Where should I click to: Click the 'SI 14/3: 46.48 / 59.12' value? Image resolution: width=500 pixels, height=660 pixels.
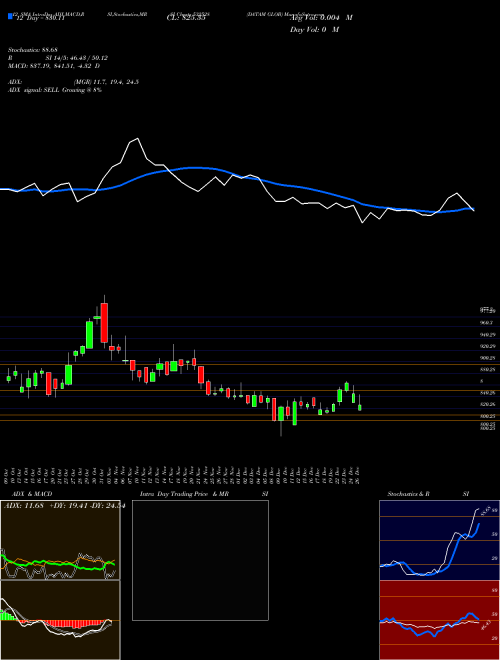77,58
